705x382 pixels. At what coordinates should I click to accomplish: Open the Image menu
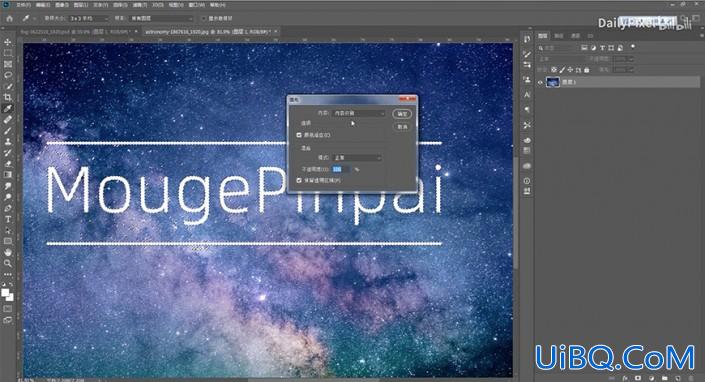coord(62,5)
